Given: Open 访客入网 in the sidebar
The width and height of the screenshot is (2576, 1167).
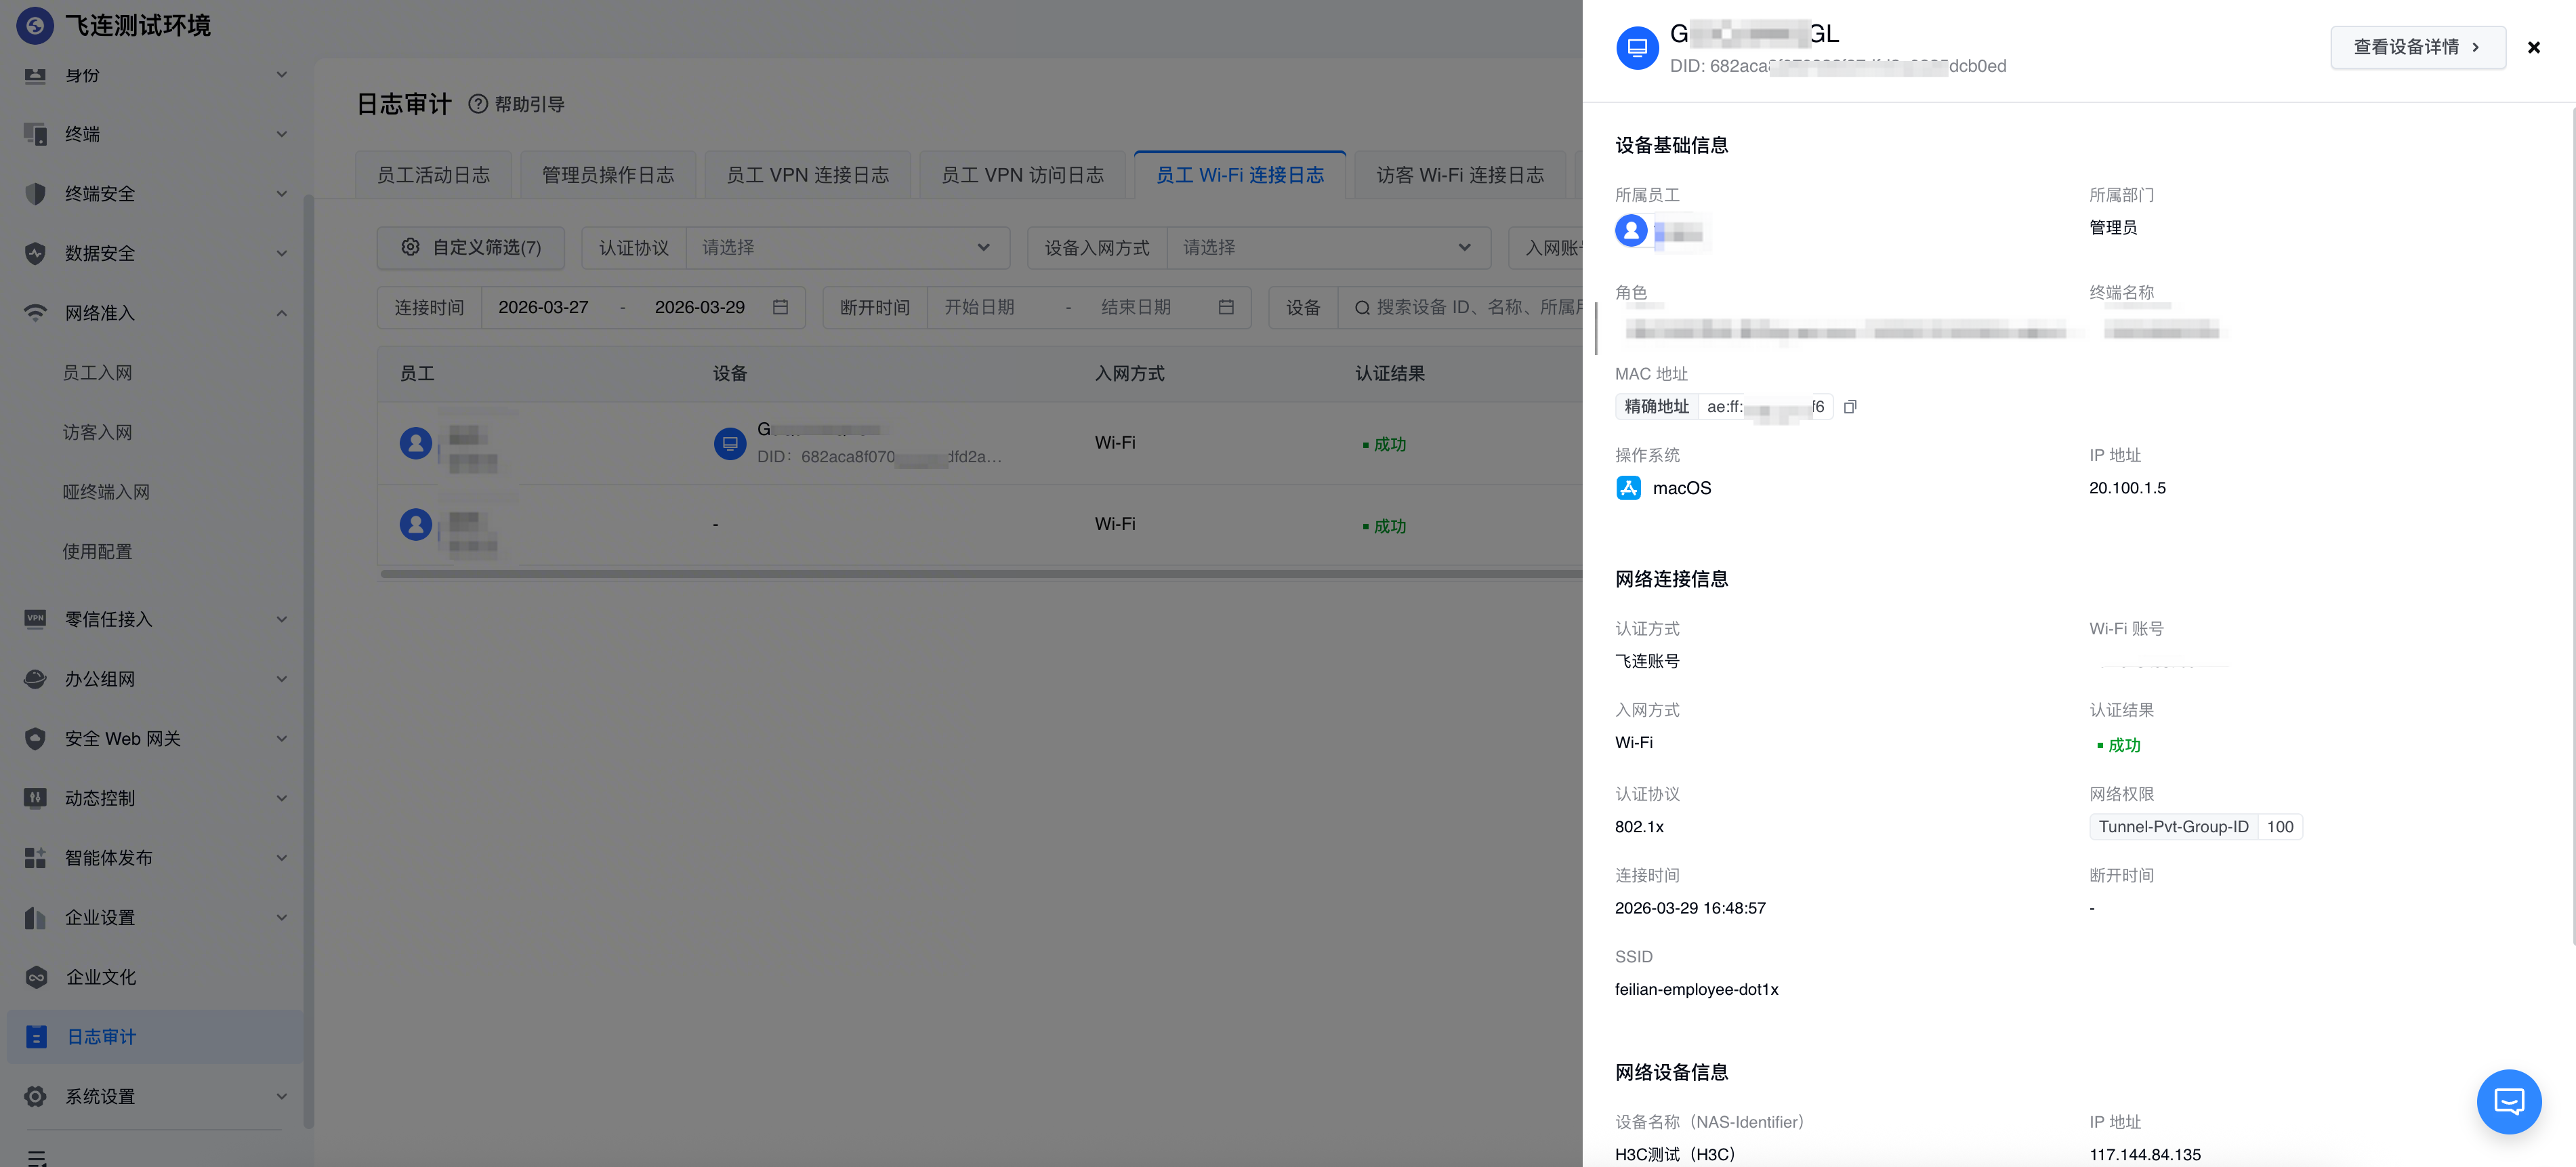Looking at the screenshot, I should [x=97, y=432].
